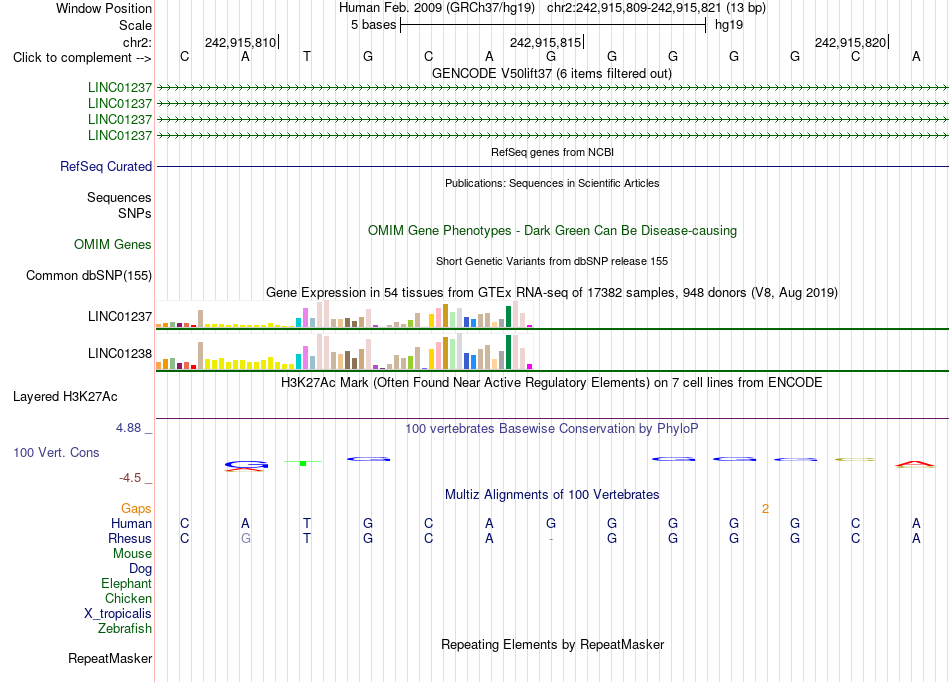The image size is (950, 682).
Task: Click the T base in the complement sequence row
Action: click(307, 57)
